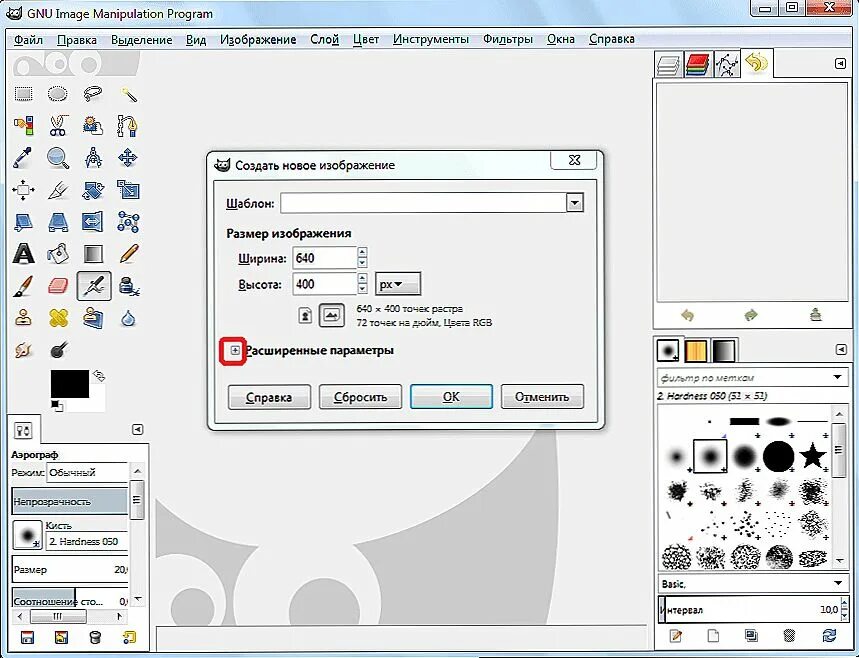Select the star-shaped brush thumbnail
The height and width of the screenshot is (658, 859).
tap(812, 455)
